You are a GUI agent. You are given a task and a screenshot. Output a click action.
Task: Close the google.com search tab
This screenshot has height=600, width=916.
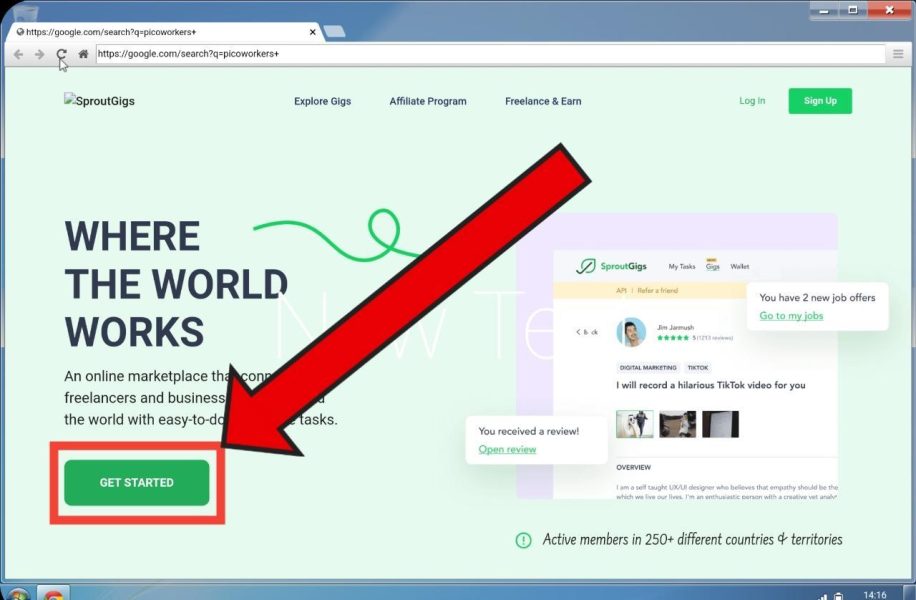(312, 32)
